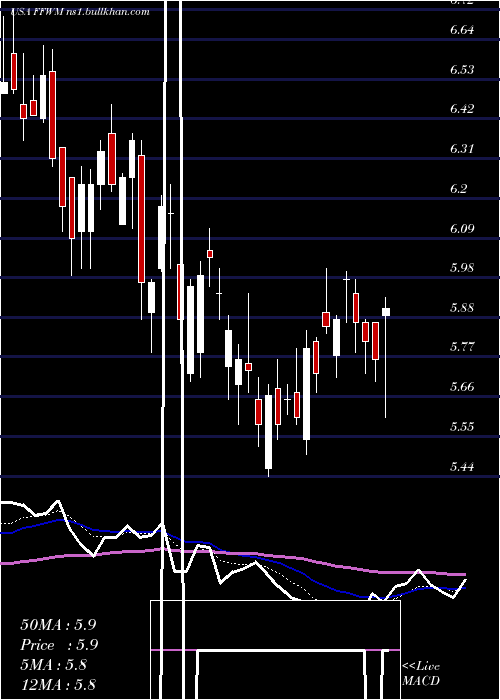Click the 6.64 price axis label
The image size is (500, 700).
point(462,30)
